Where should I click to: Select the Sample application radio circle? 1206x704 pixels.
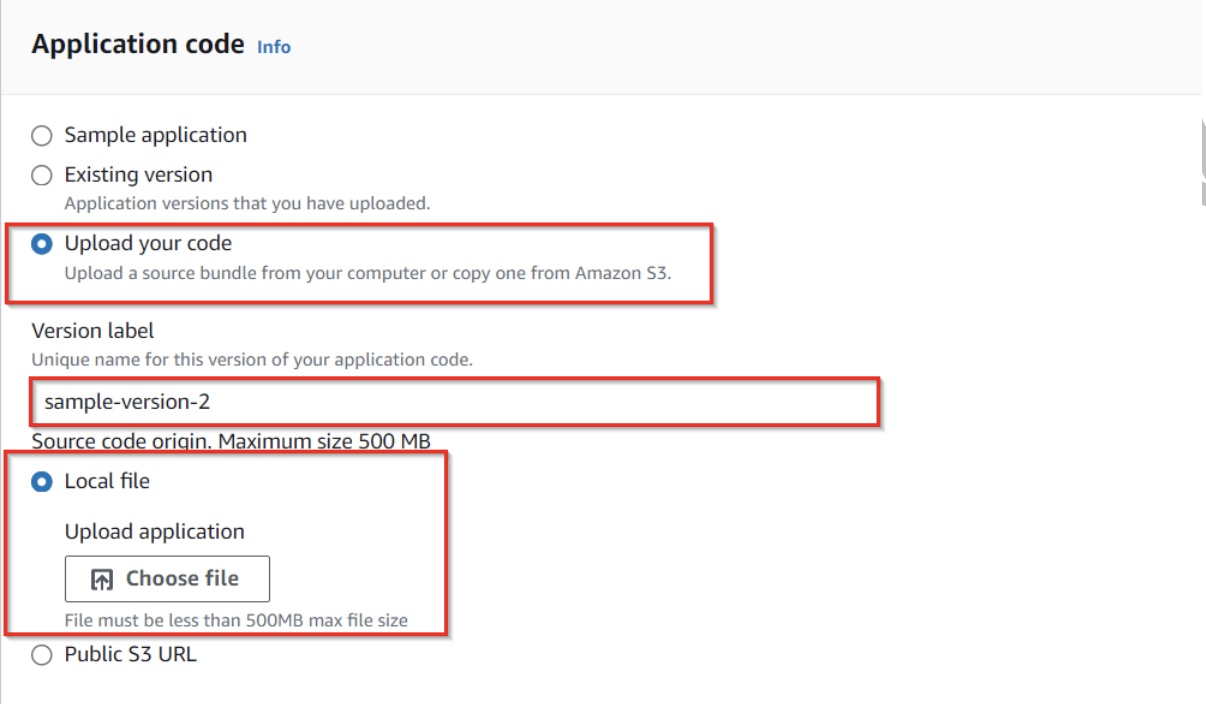coord(42,136)
